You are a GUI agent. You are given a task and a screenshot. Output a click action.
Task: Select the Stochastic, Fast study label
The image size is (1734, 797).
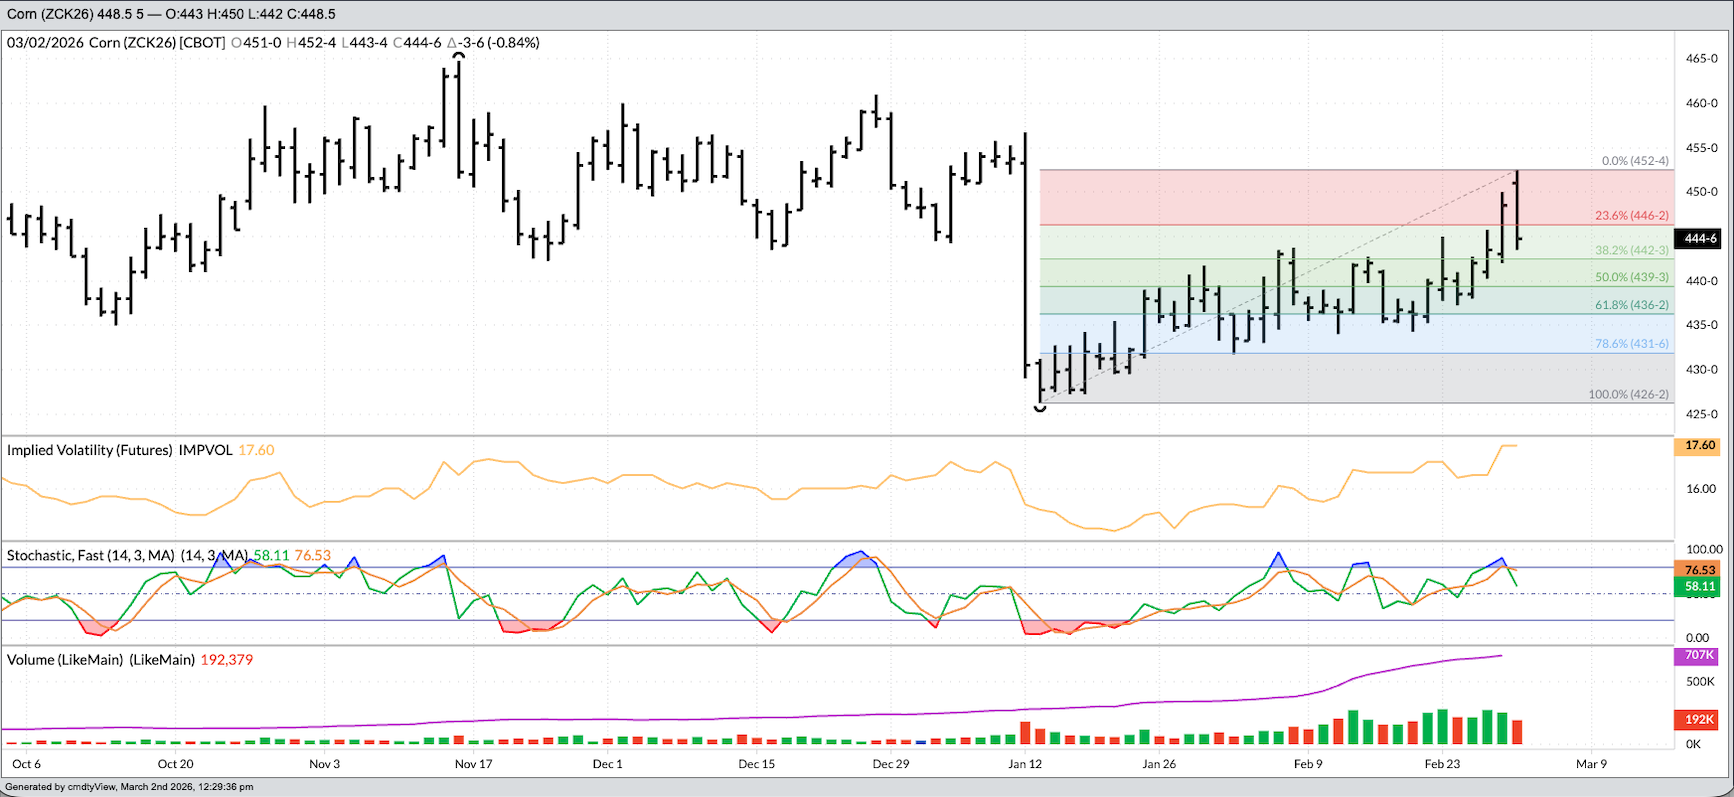pos(90,555)
